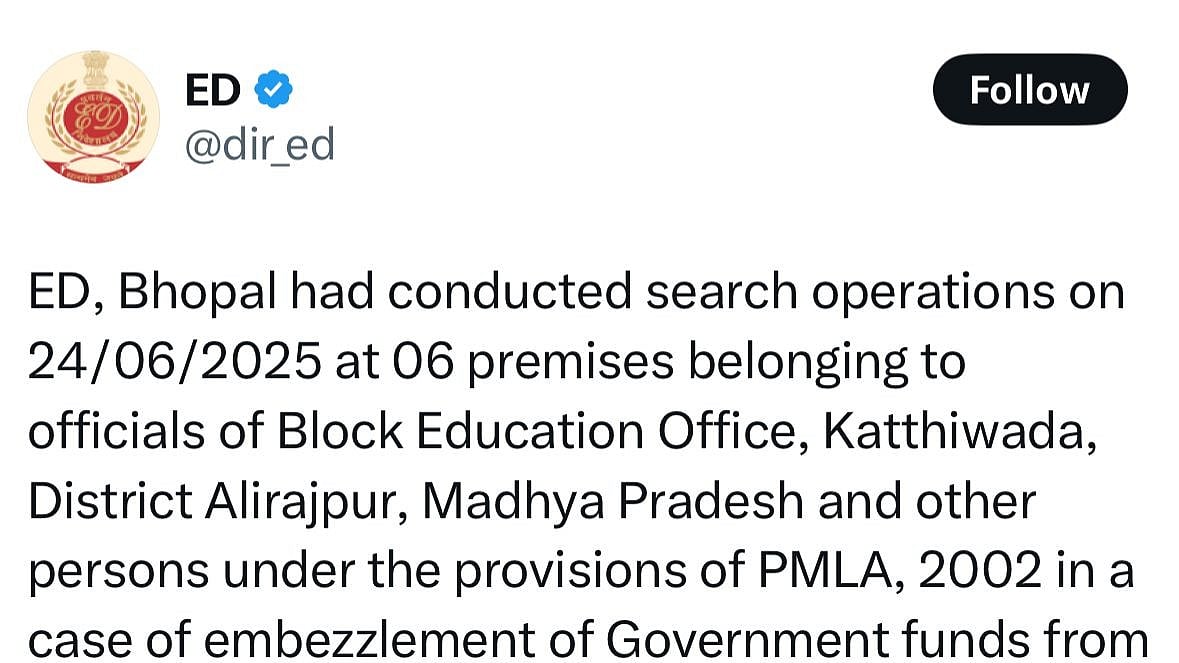Click the blue verified badge
The image size is (1179, 663).
tap(274, 89)
